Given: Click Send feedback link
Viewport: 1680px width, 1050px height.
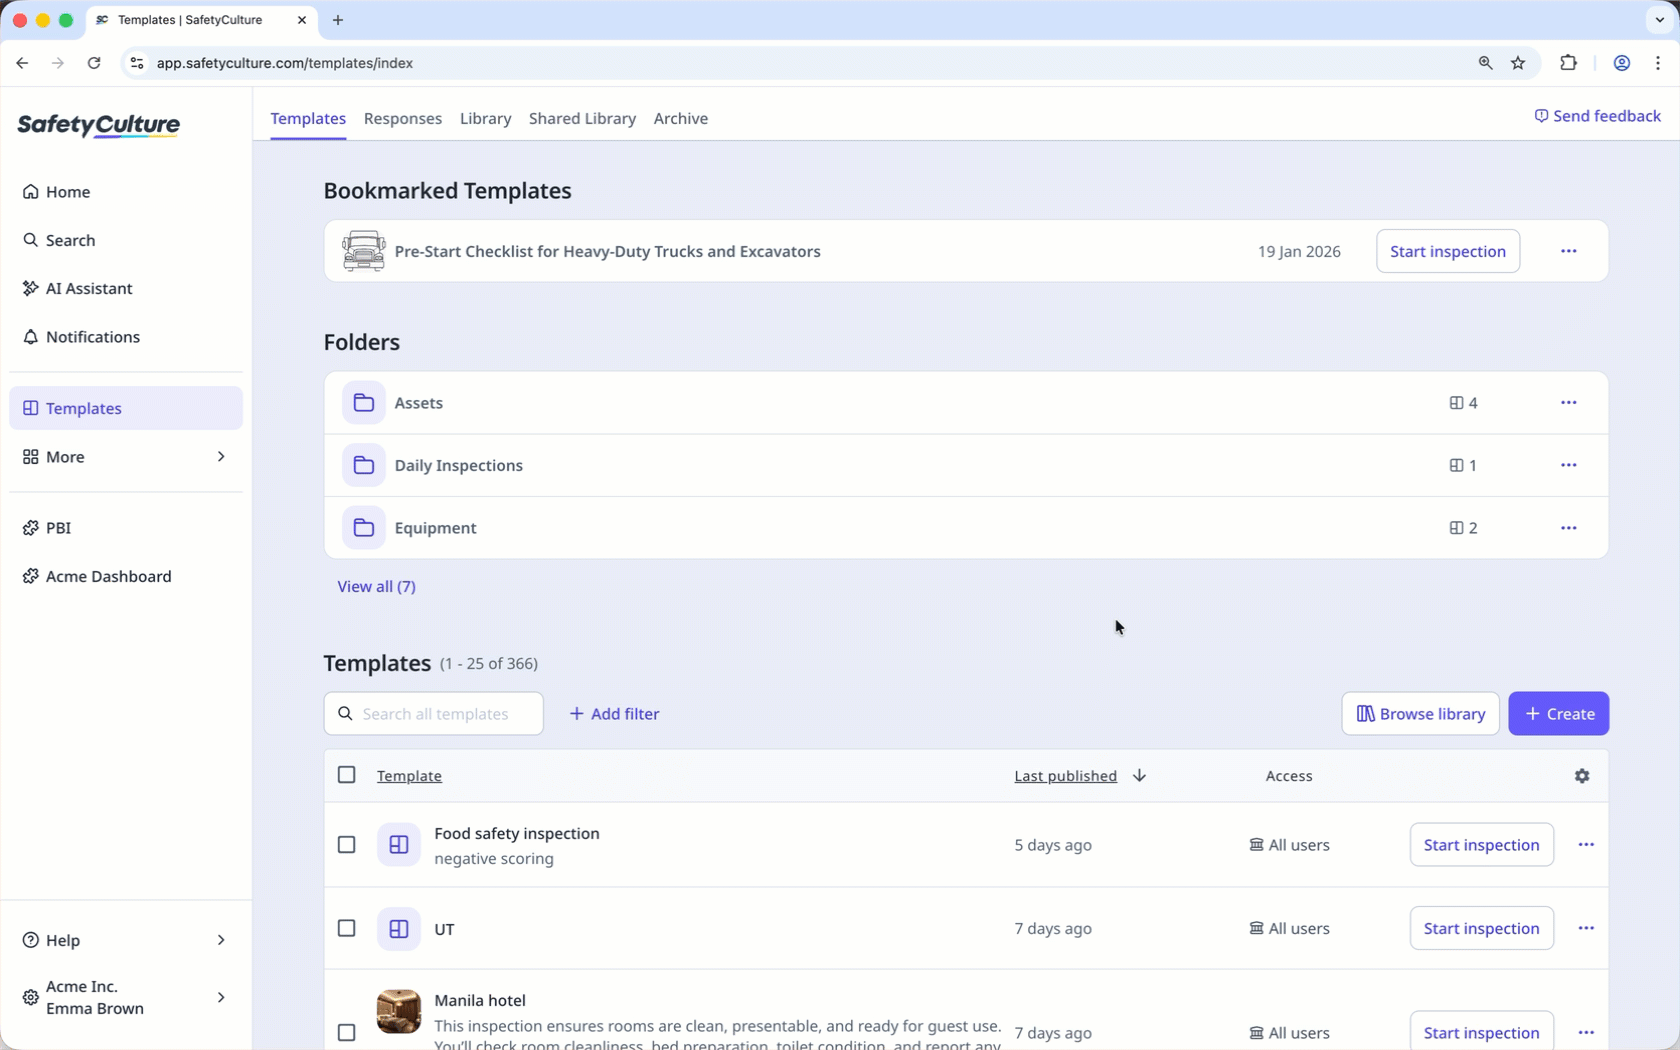Looking at the screenshot, I should point(1597,116).
